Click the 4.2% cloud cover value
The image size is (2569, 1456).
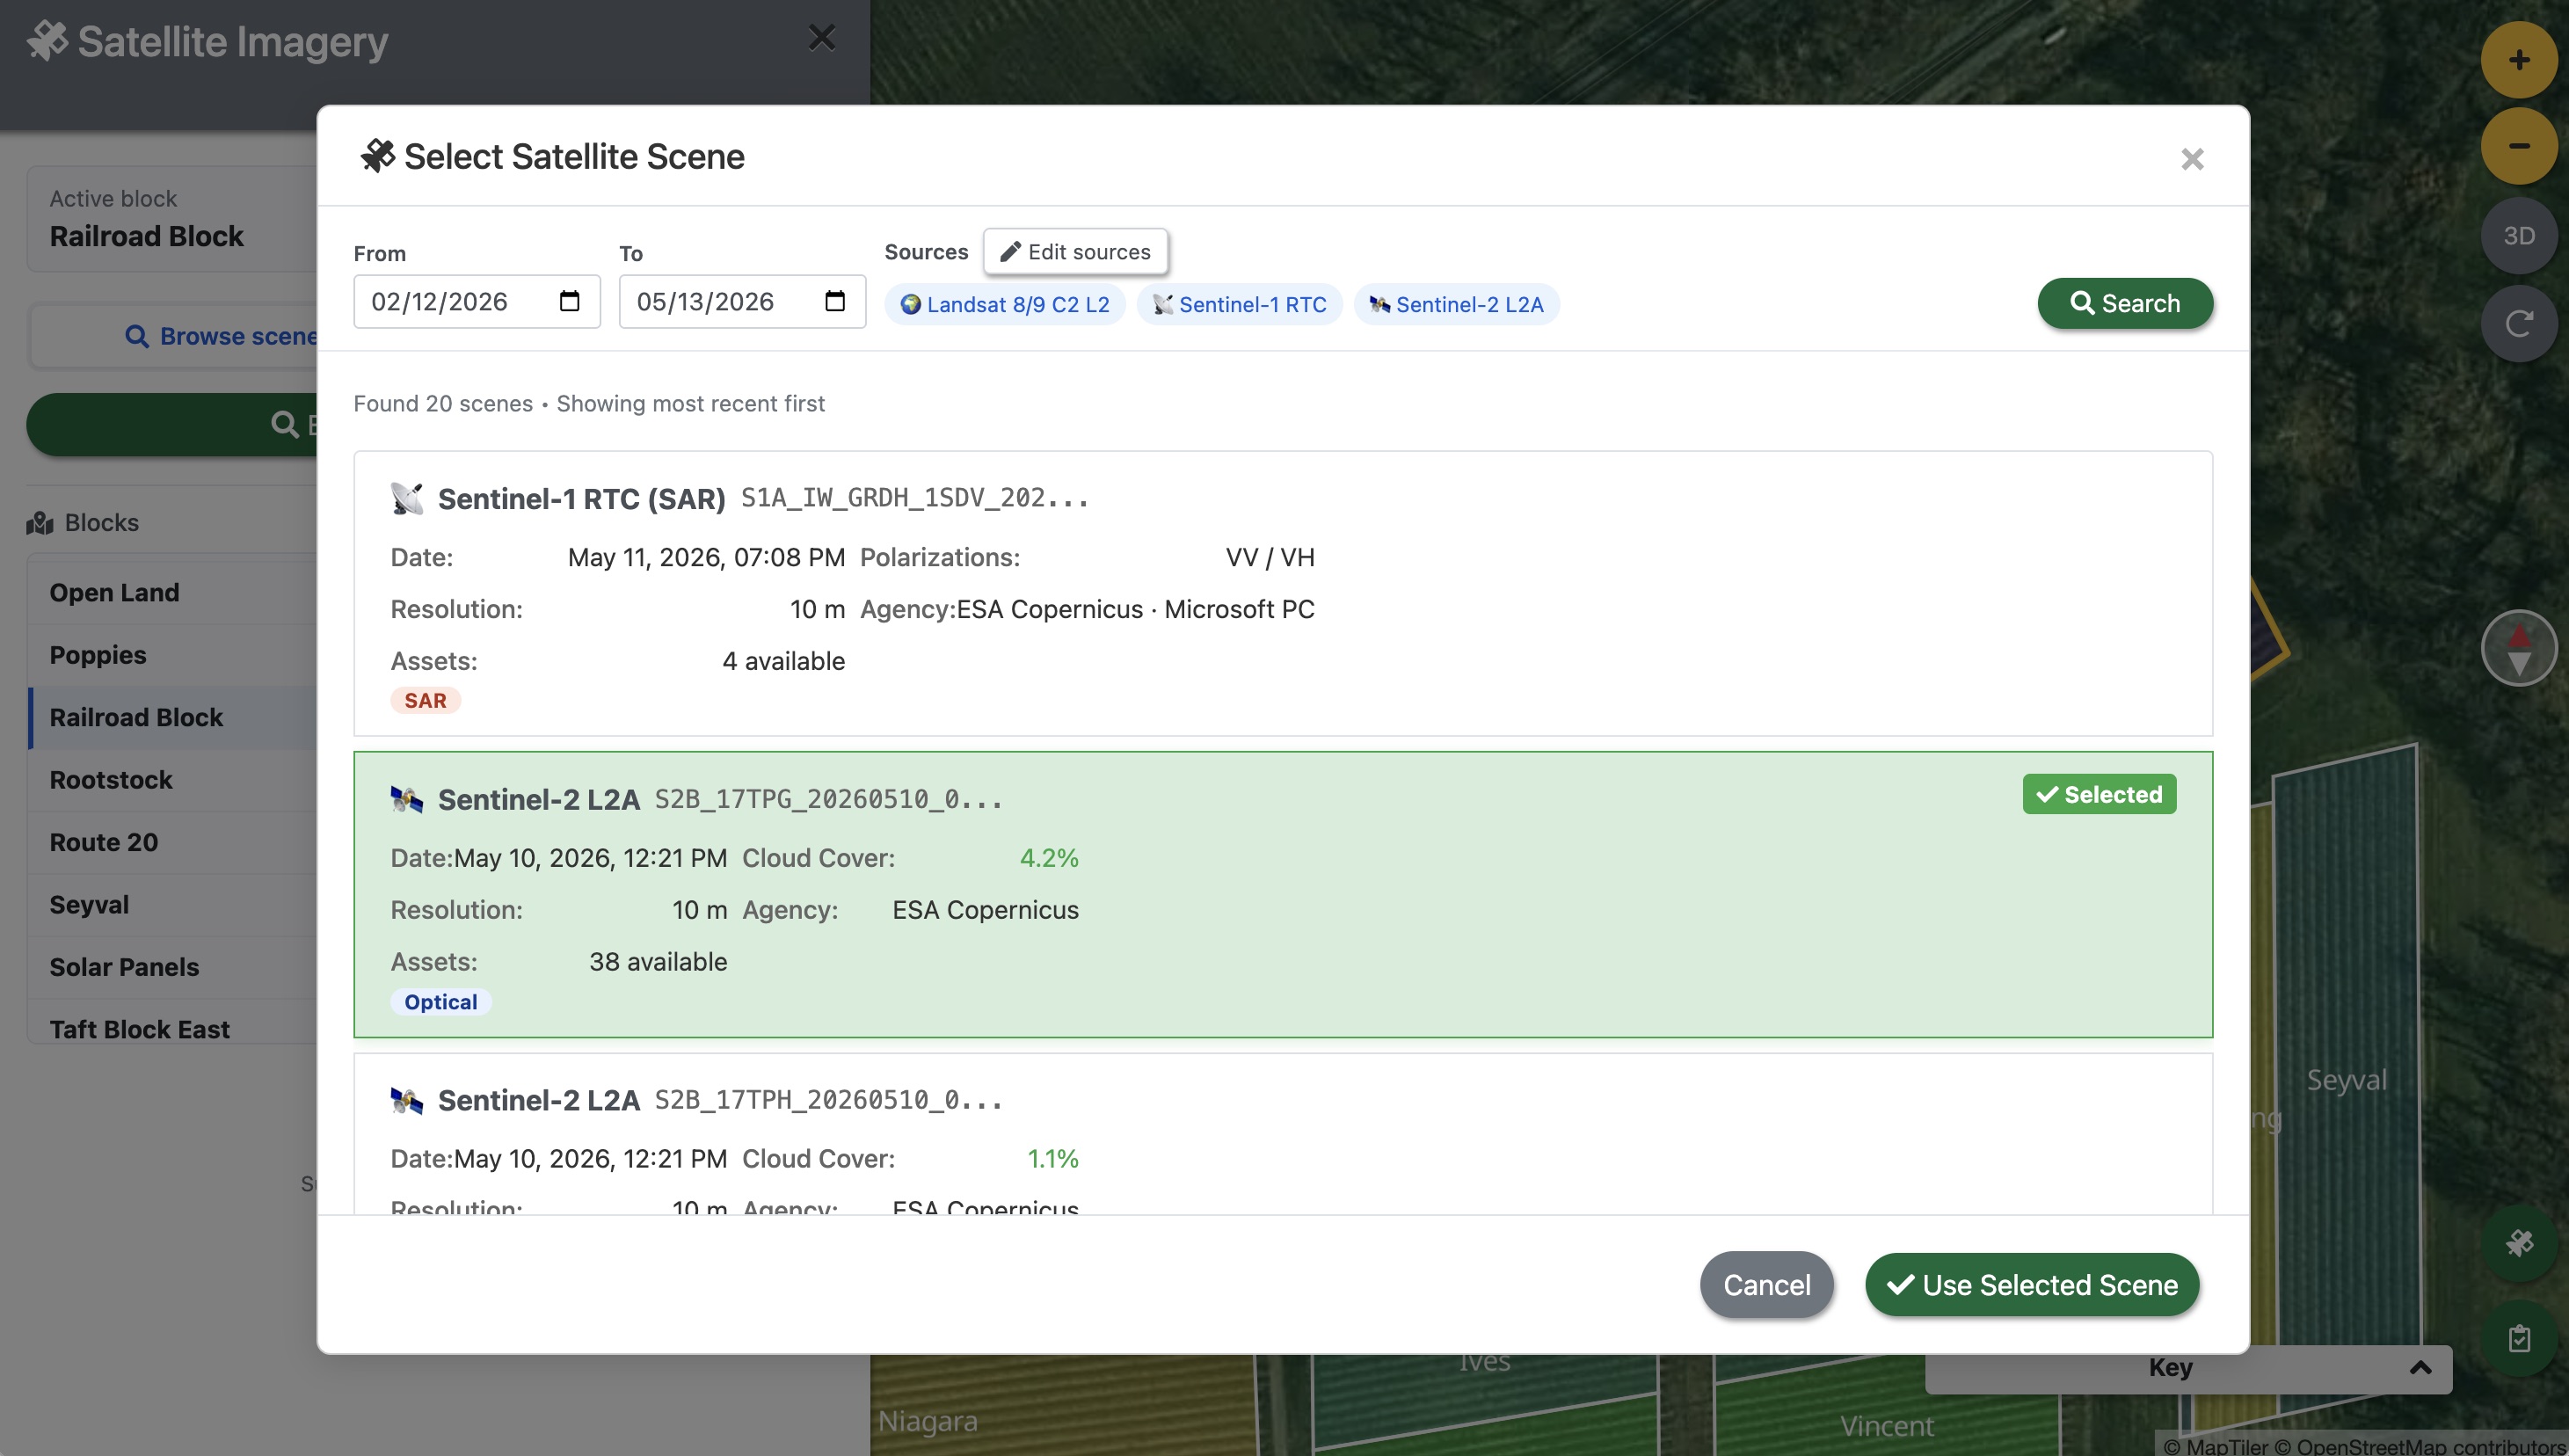point(1049,858)
